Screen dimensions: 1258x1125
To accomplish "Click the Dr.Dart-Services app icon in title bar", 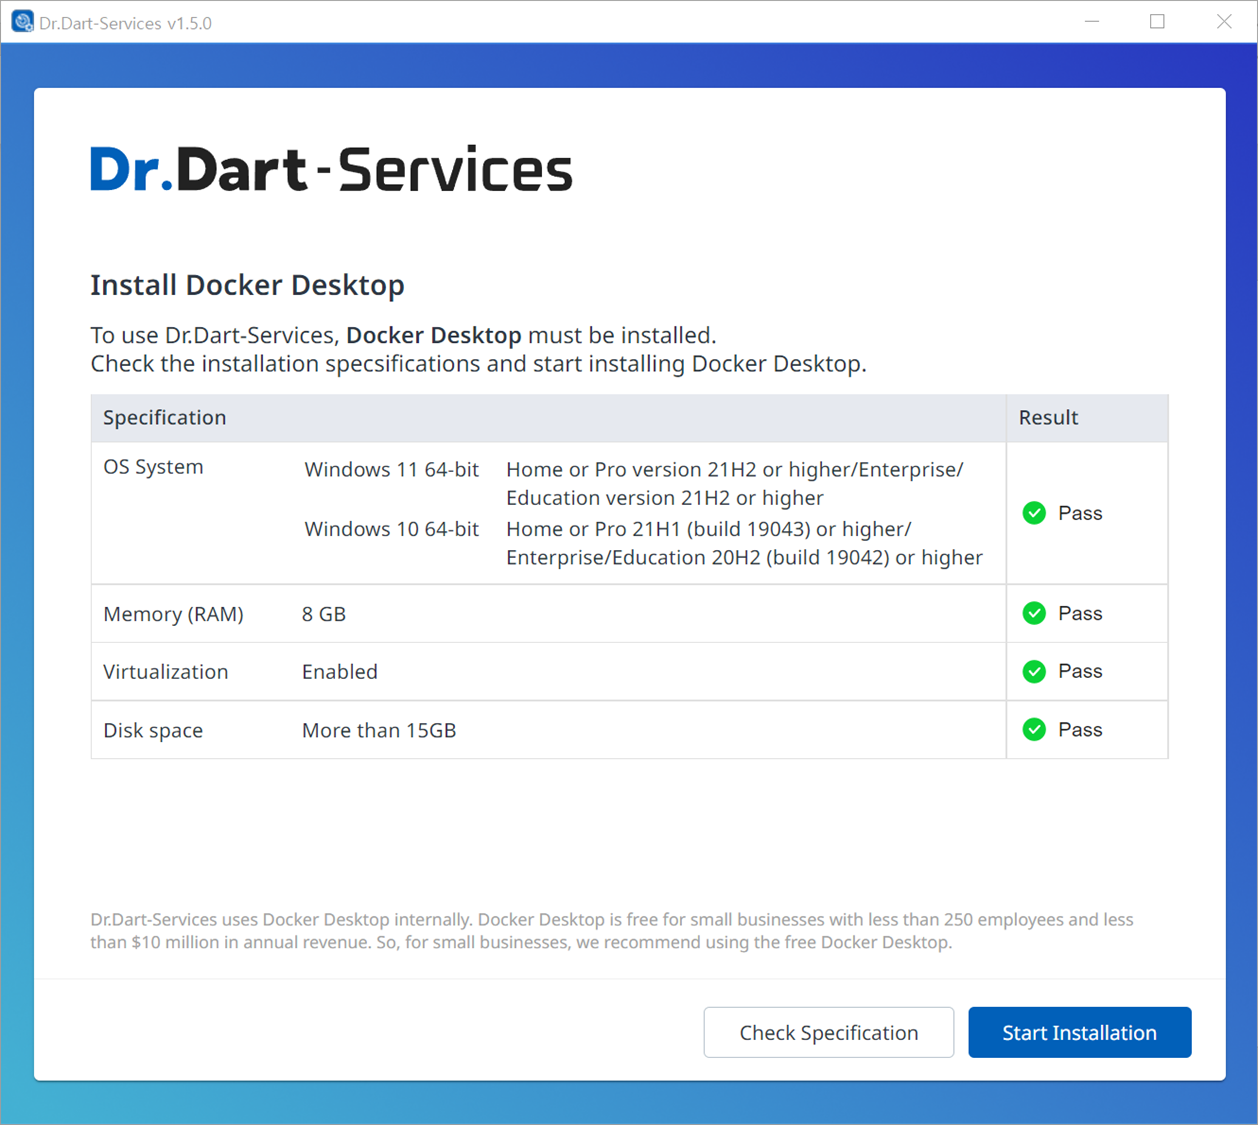I will click(22, 22).
